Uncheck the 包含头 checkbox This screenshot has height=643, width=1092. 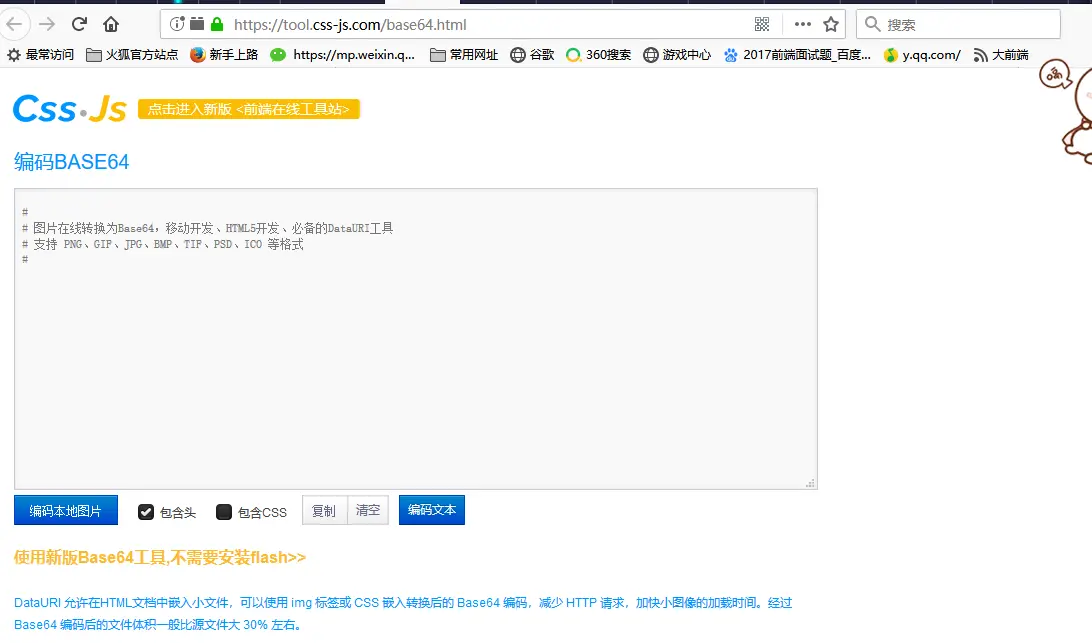click(146, 512)
